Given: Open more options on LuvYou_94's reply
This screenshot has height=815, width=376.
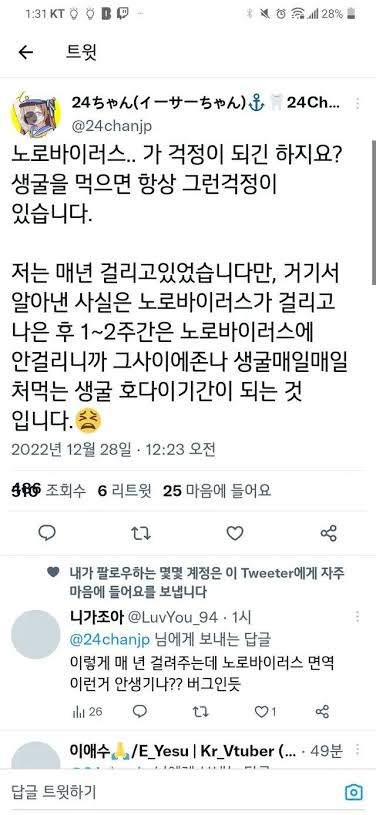Looking at the screenshot, I should (357, 617).
